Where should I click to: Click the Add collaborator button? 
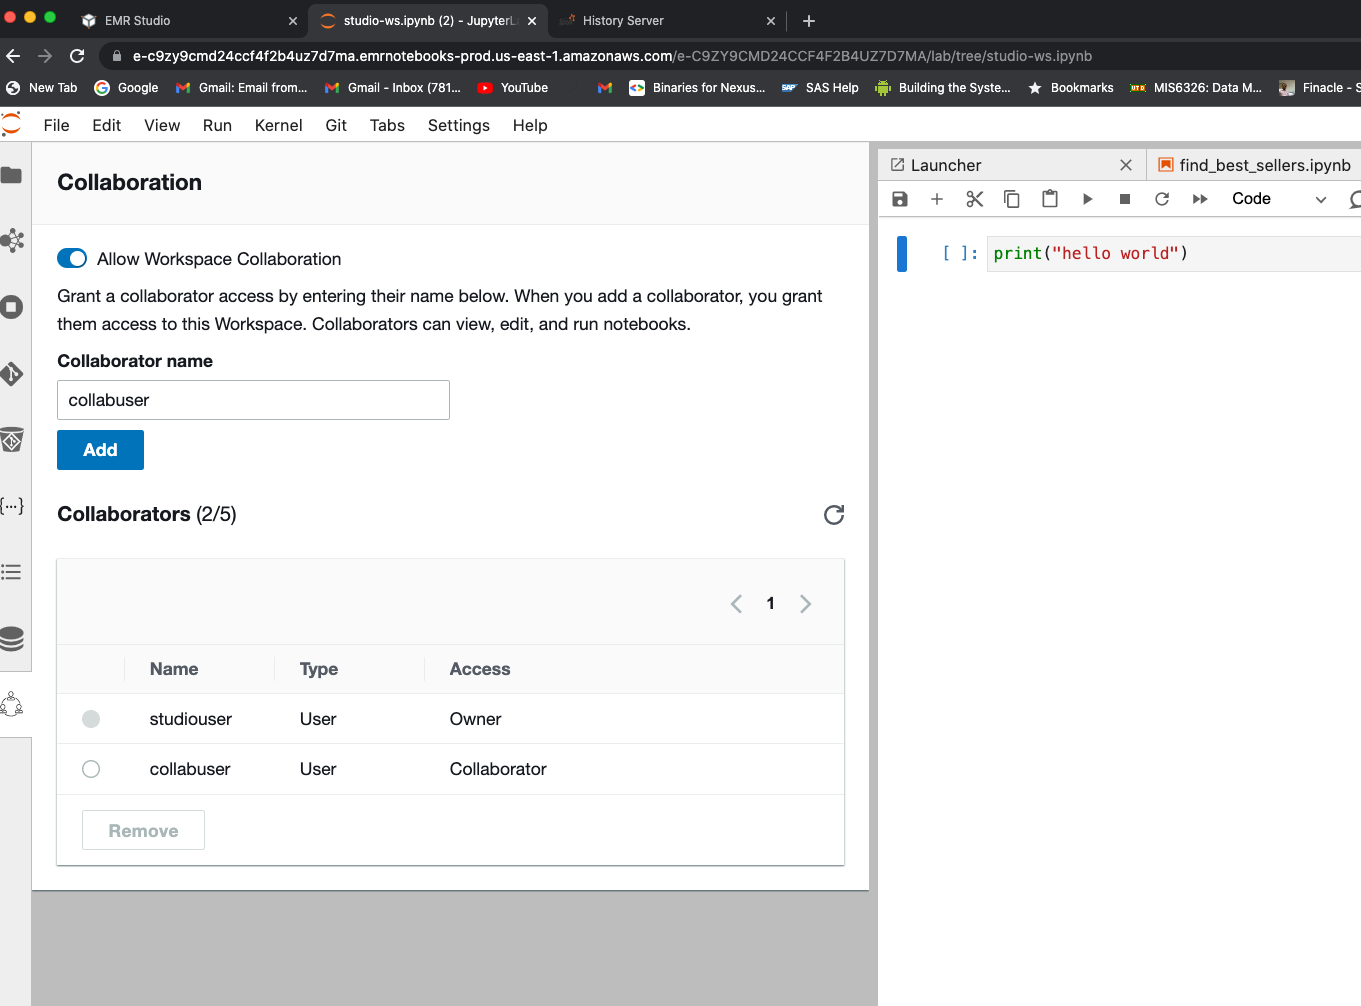pos(100,450)
